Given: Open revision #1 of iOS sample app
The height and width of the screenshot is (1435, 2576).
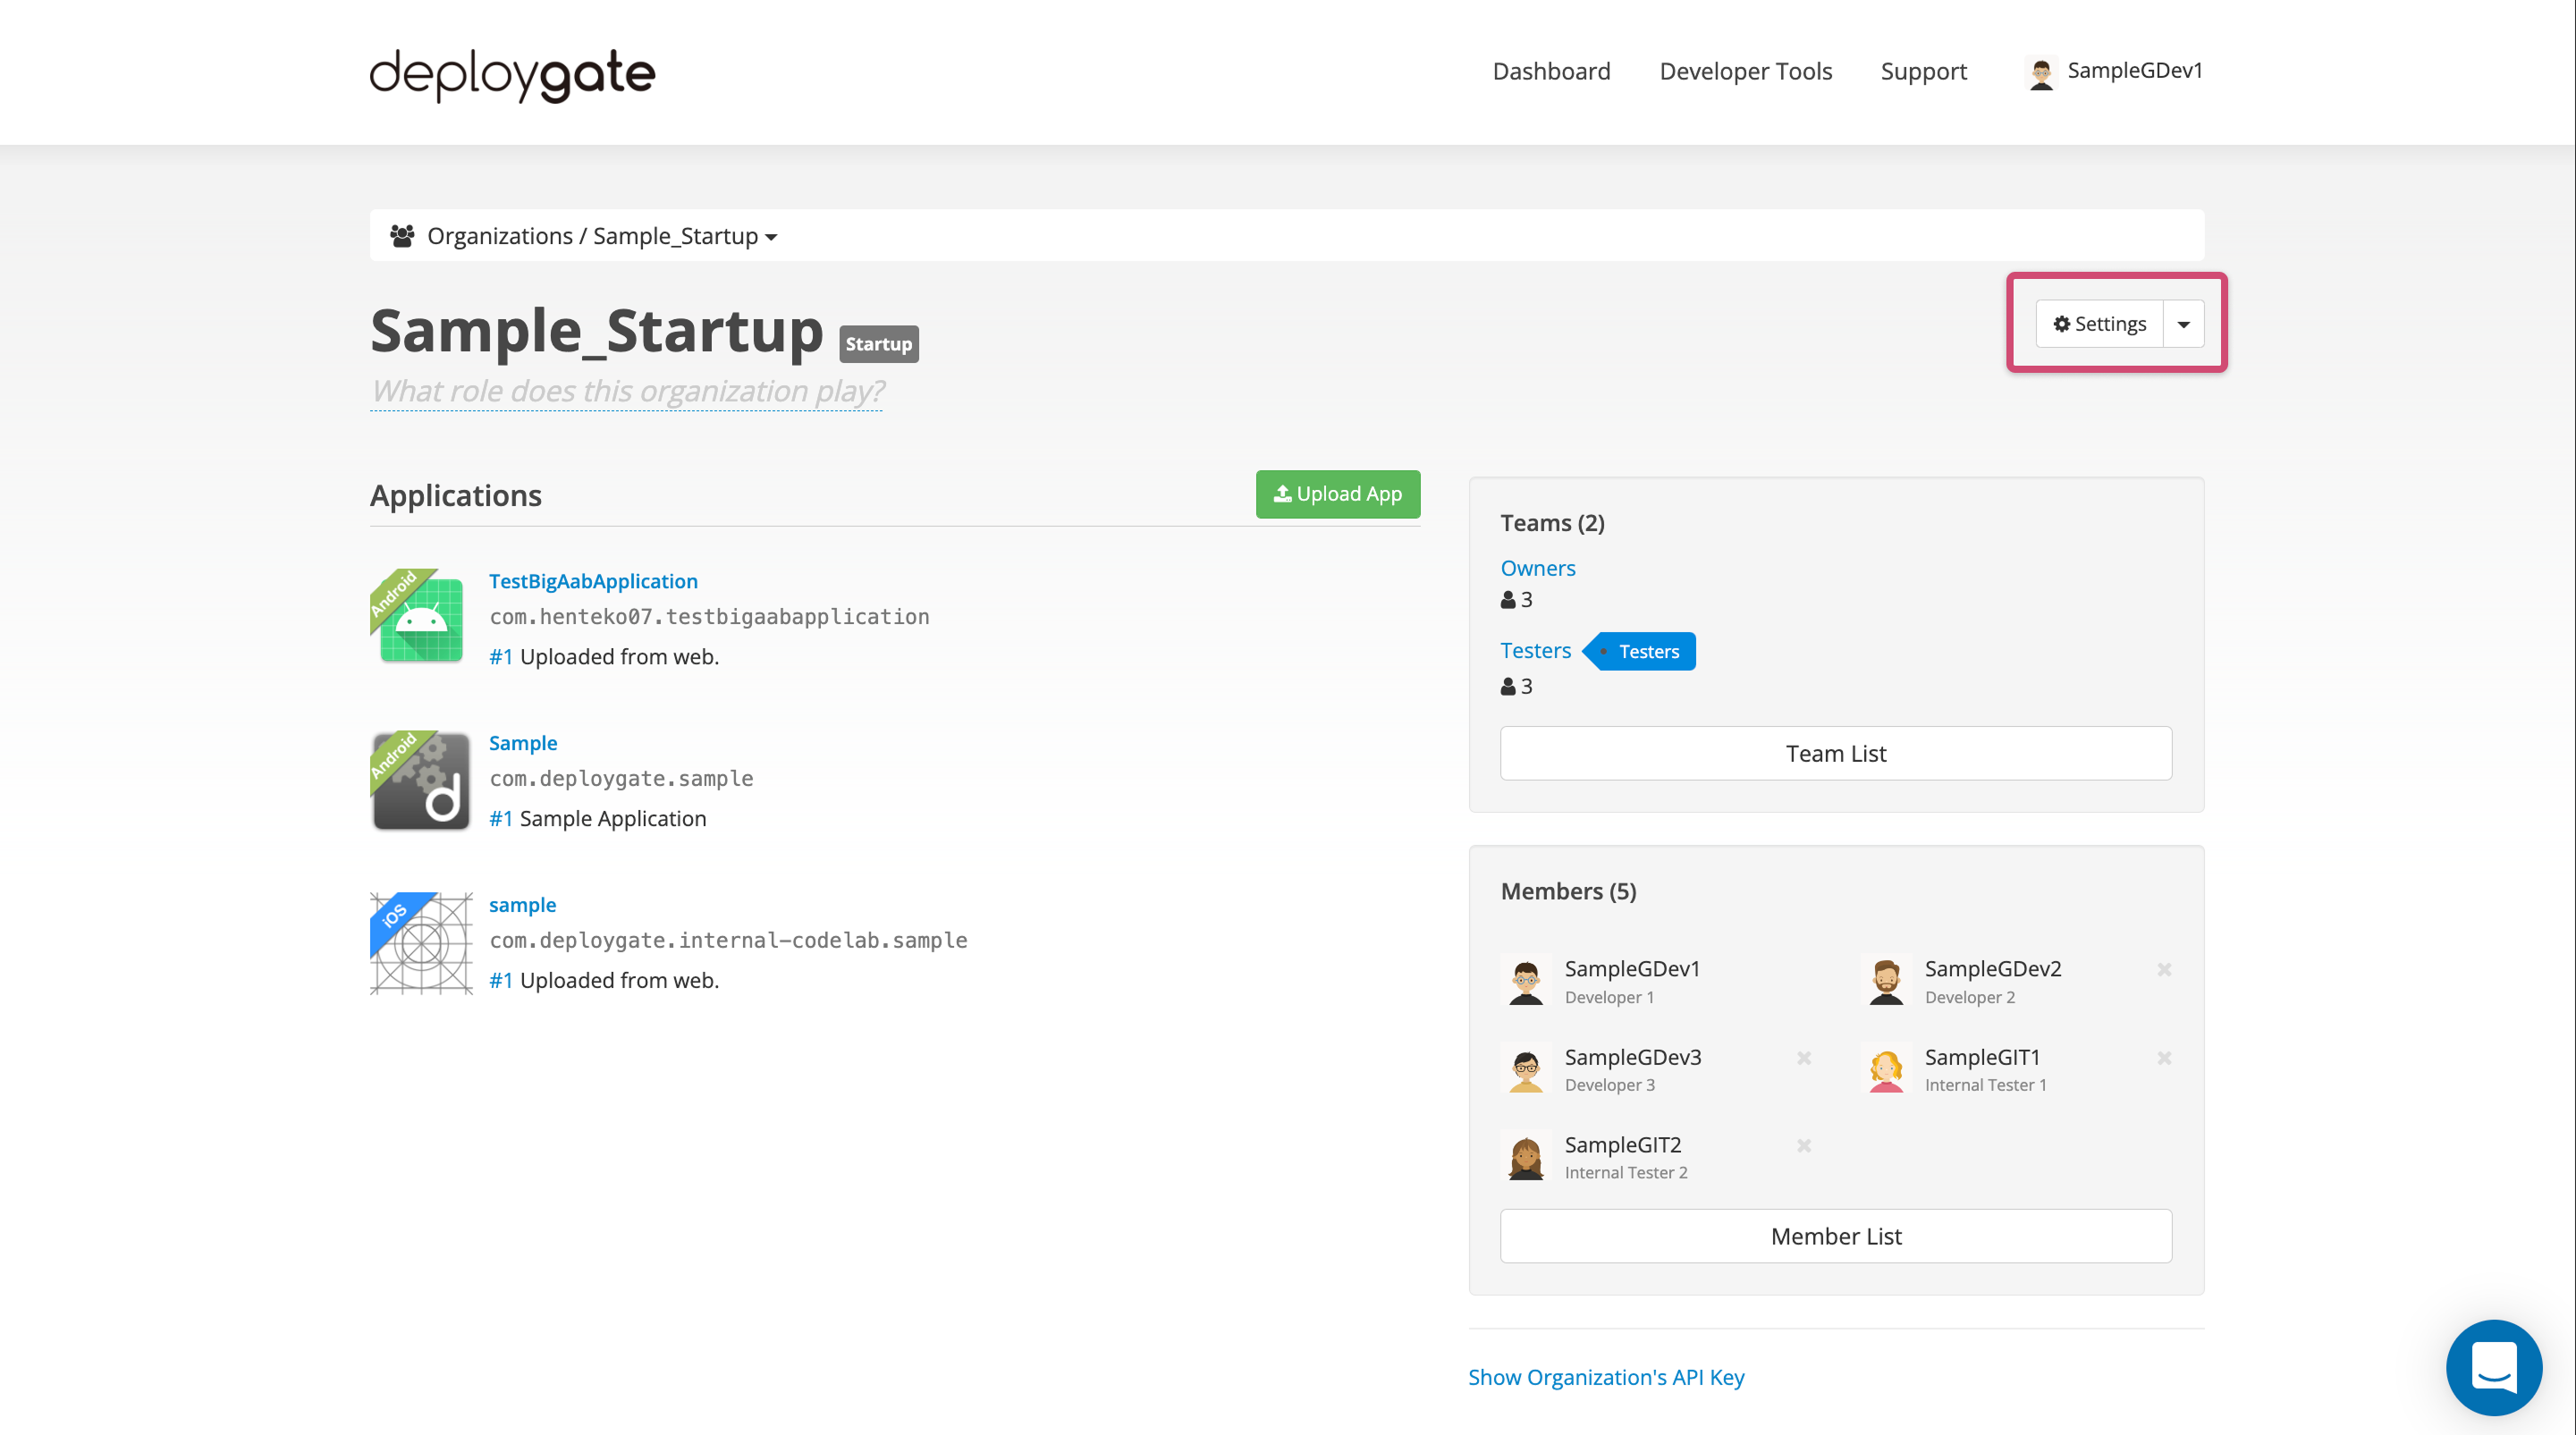Looking at the screenshot, I should tap(500, 981).
